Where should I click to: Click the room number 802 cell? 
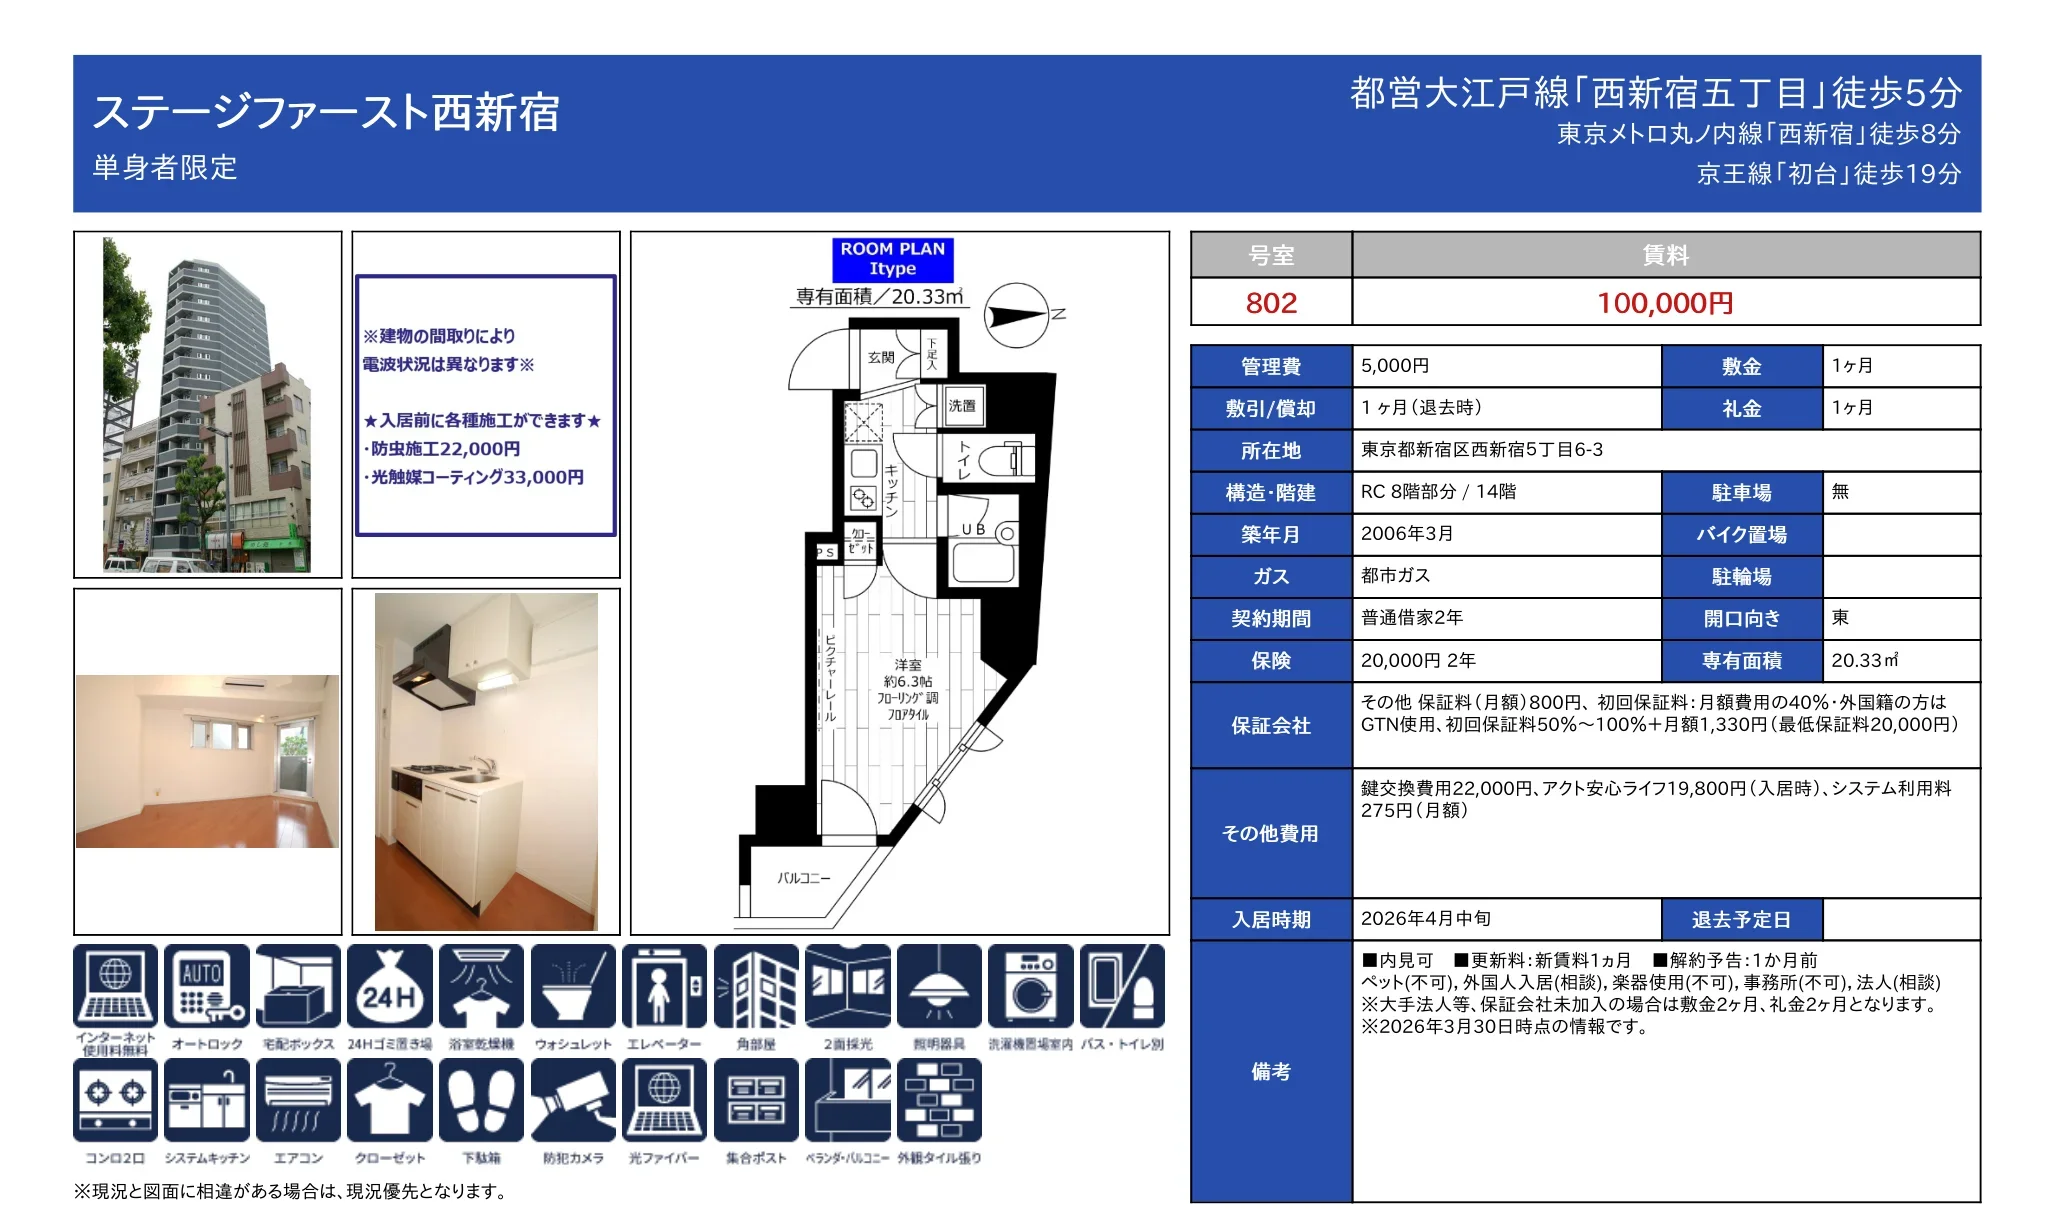1271,303
